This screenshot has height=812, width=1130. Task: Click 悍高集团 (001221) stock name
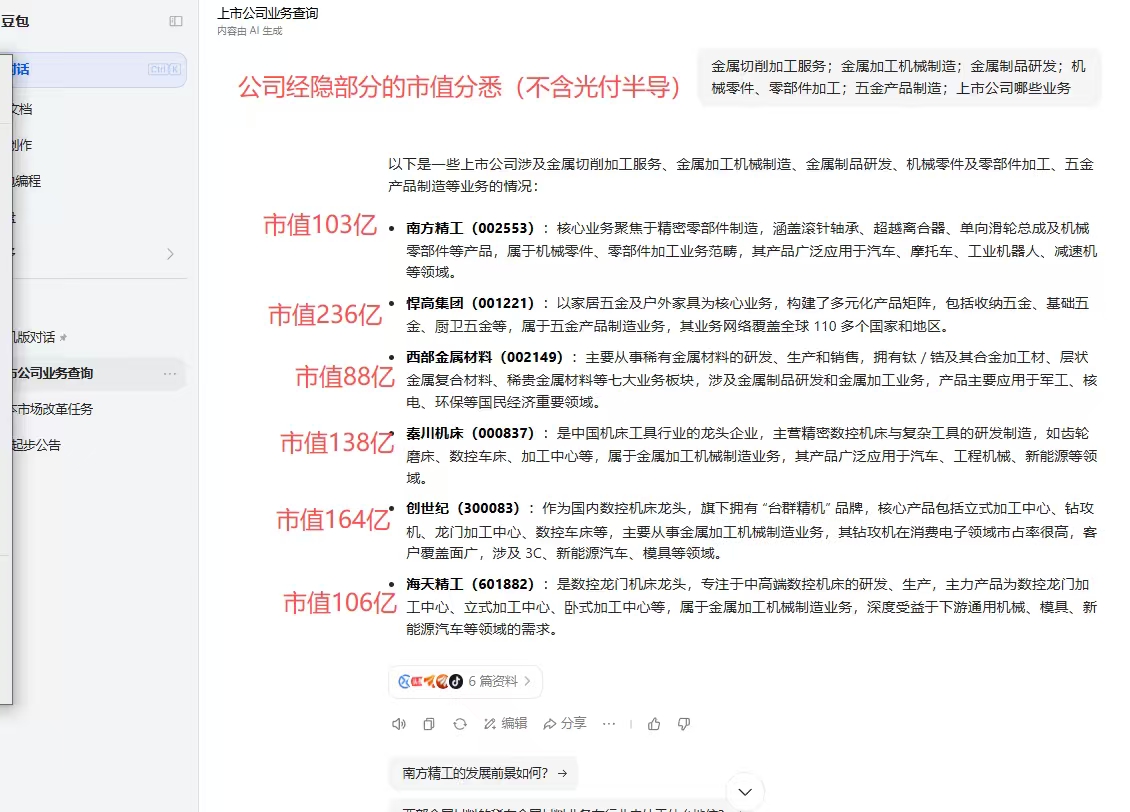coord(470,303)
